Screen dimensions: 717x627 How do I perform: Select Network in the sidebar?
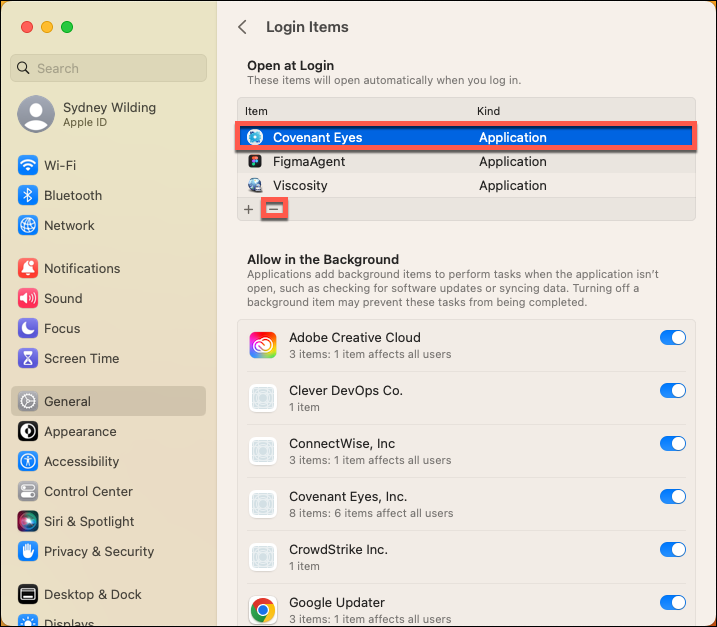(x=108, y=225)
